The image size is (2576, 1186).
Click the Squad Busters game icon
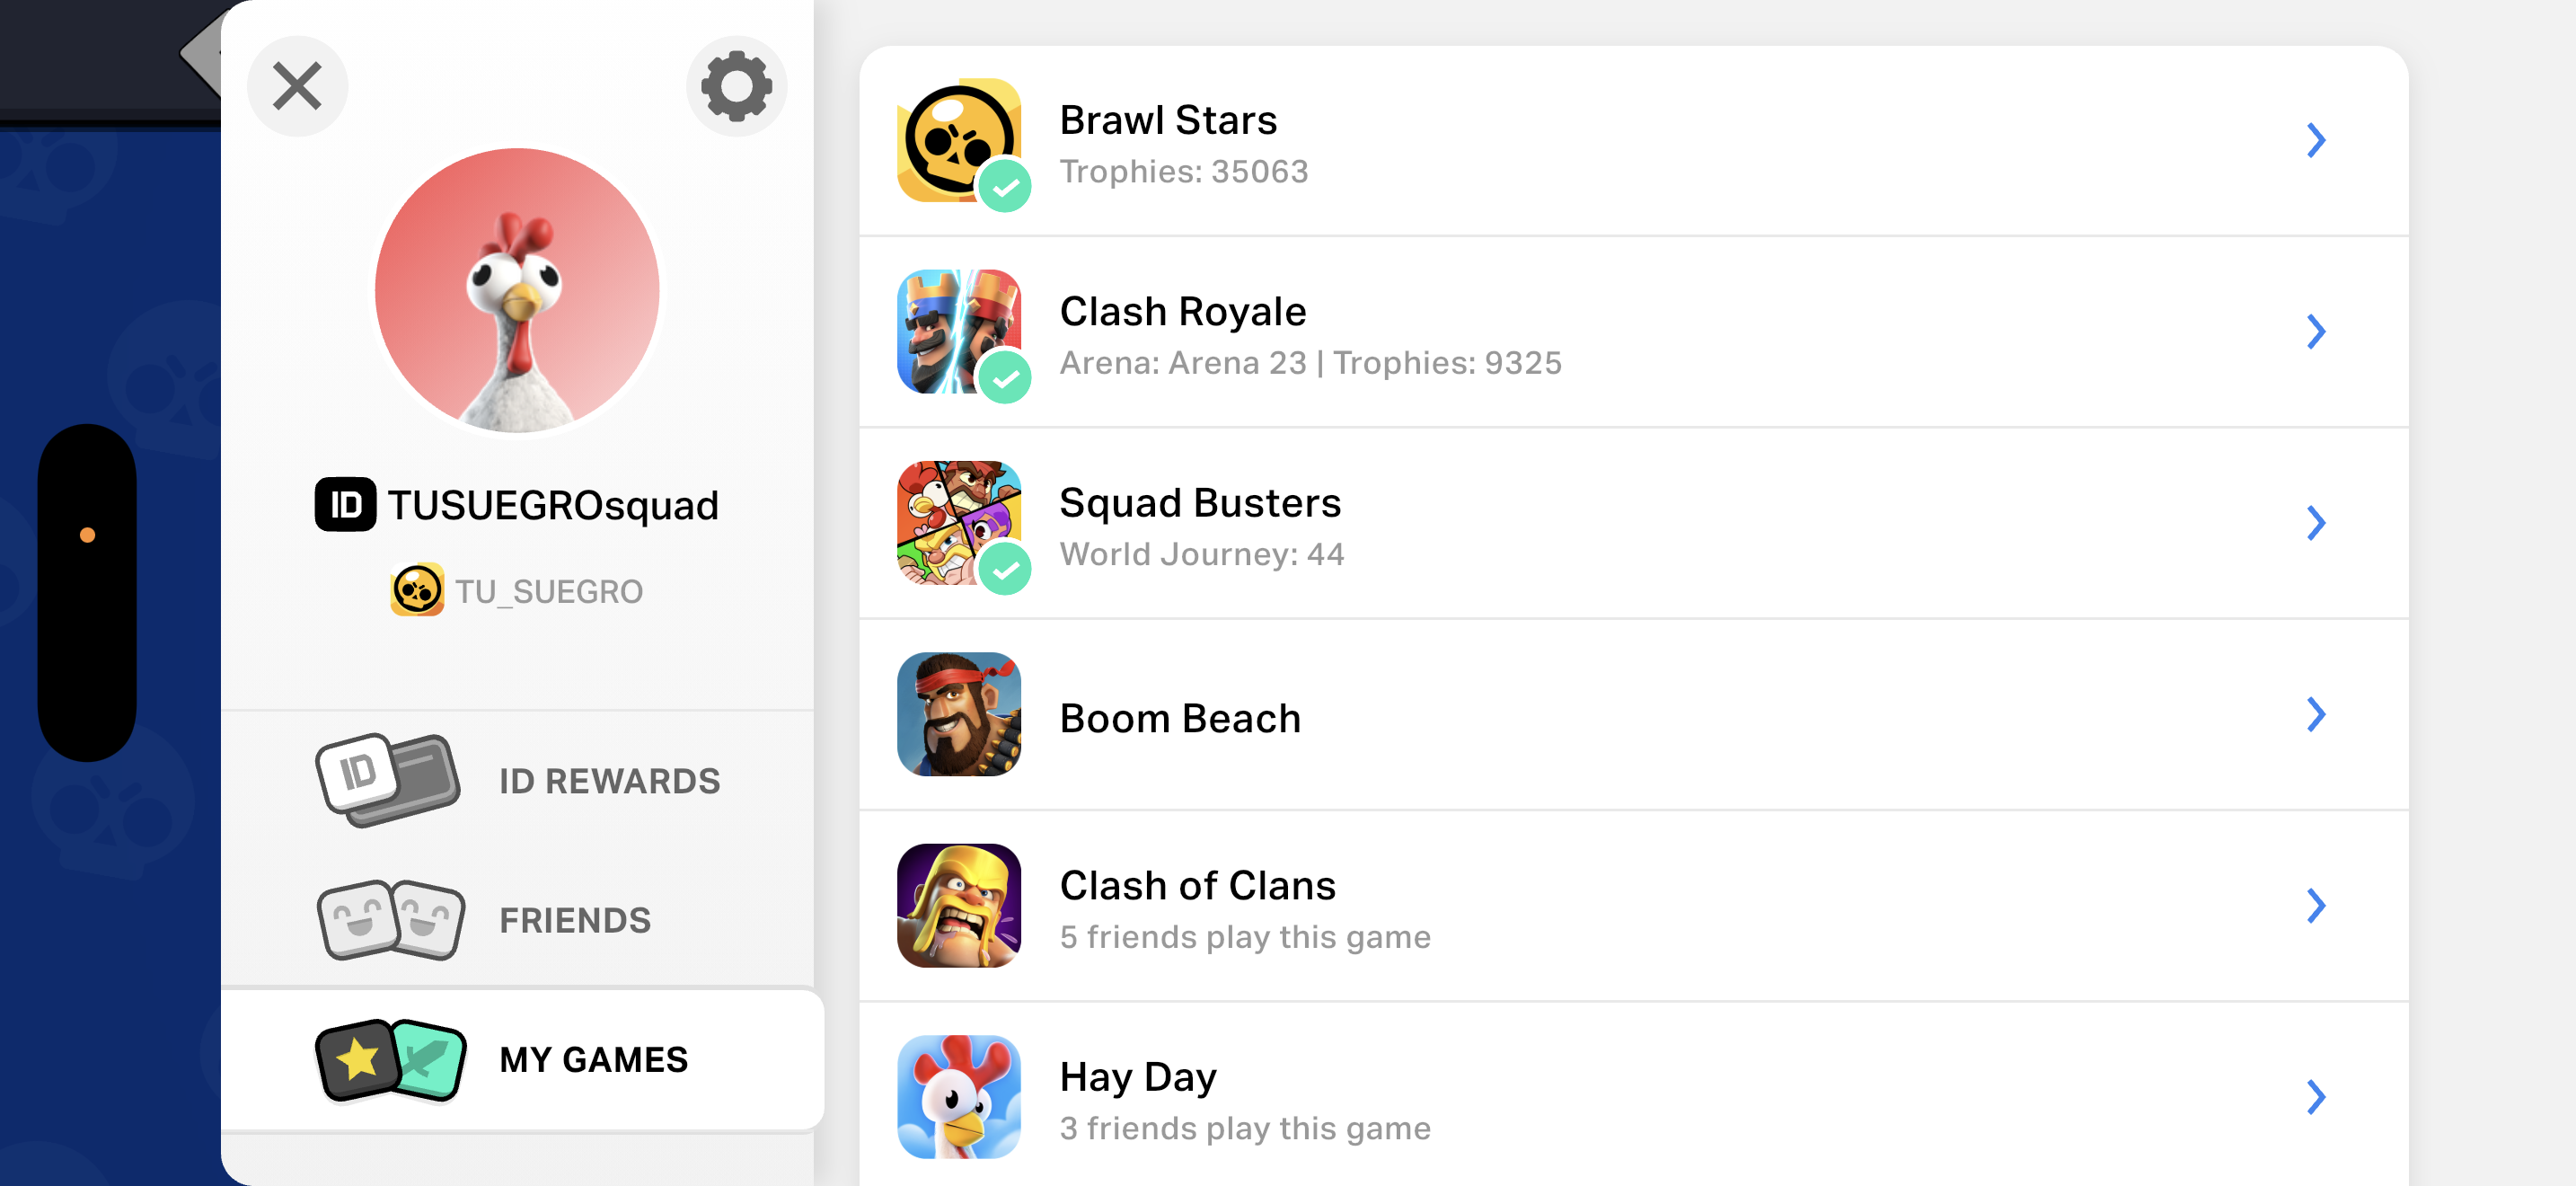point(959,522)
